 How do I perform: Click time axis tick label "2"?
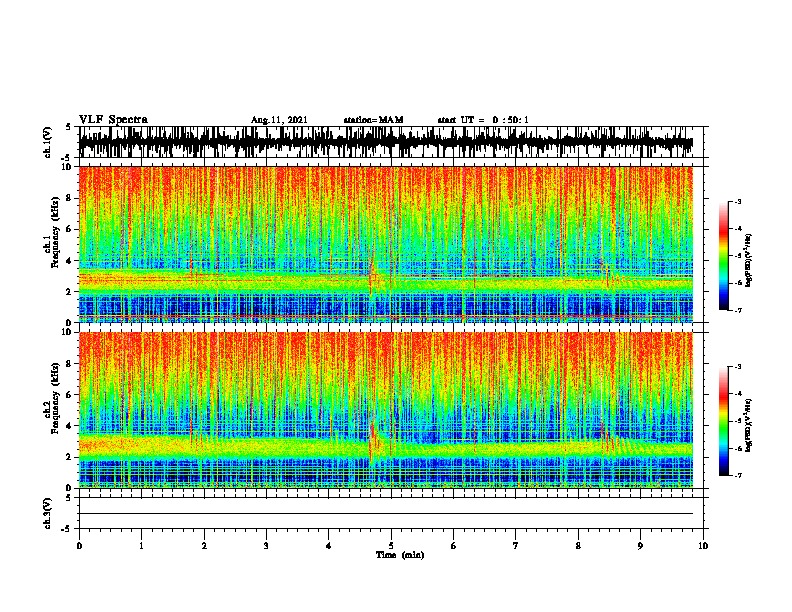click(204, 546)
